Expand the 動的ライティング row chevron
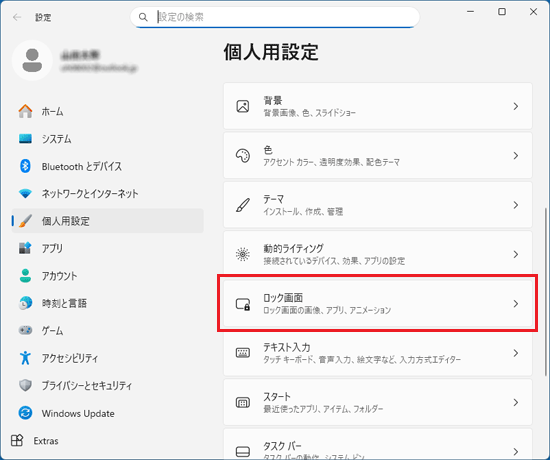The height and width of the screenshot is (460, 550). (x=516, y=254)
